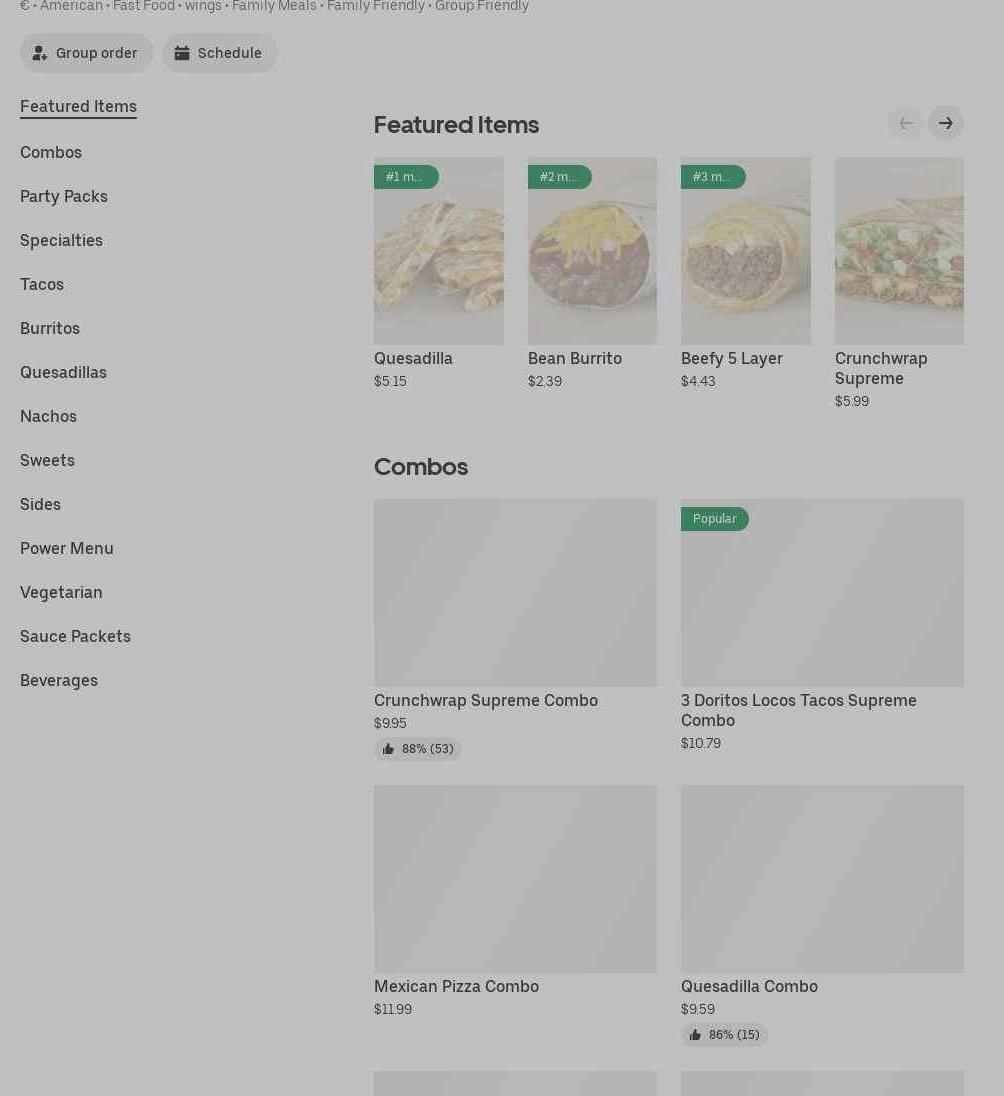
Task: Select the Crunchwrap Supreme featured image
Action: (899, 251)
